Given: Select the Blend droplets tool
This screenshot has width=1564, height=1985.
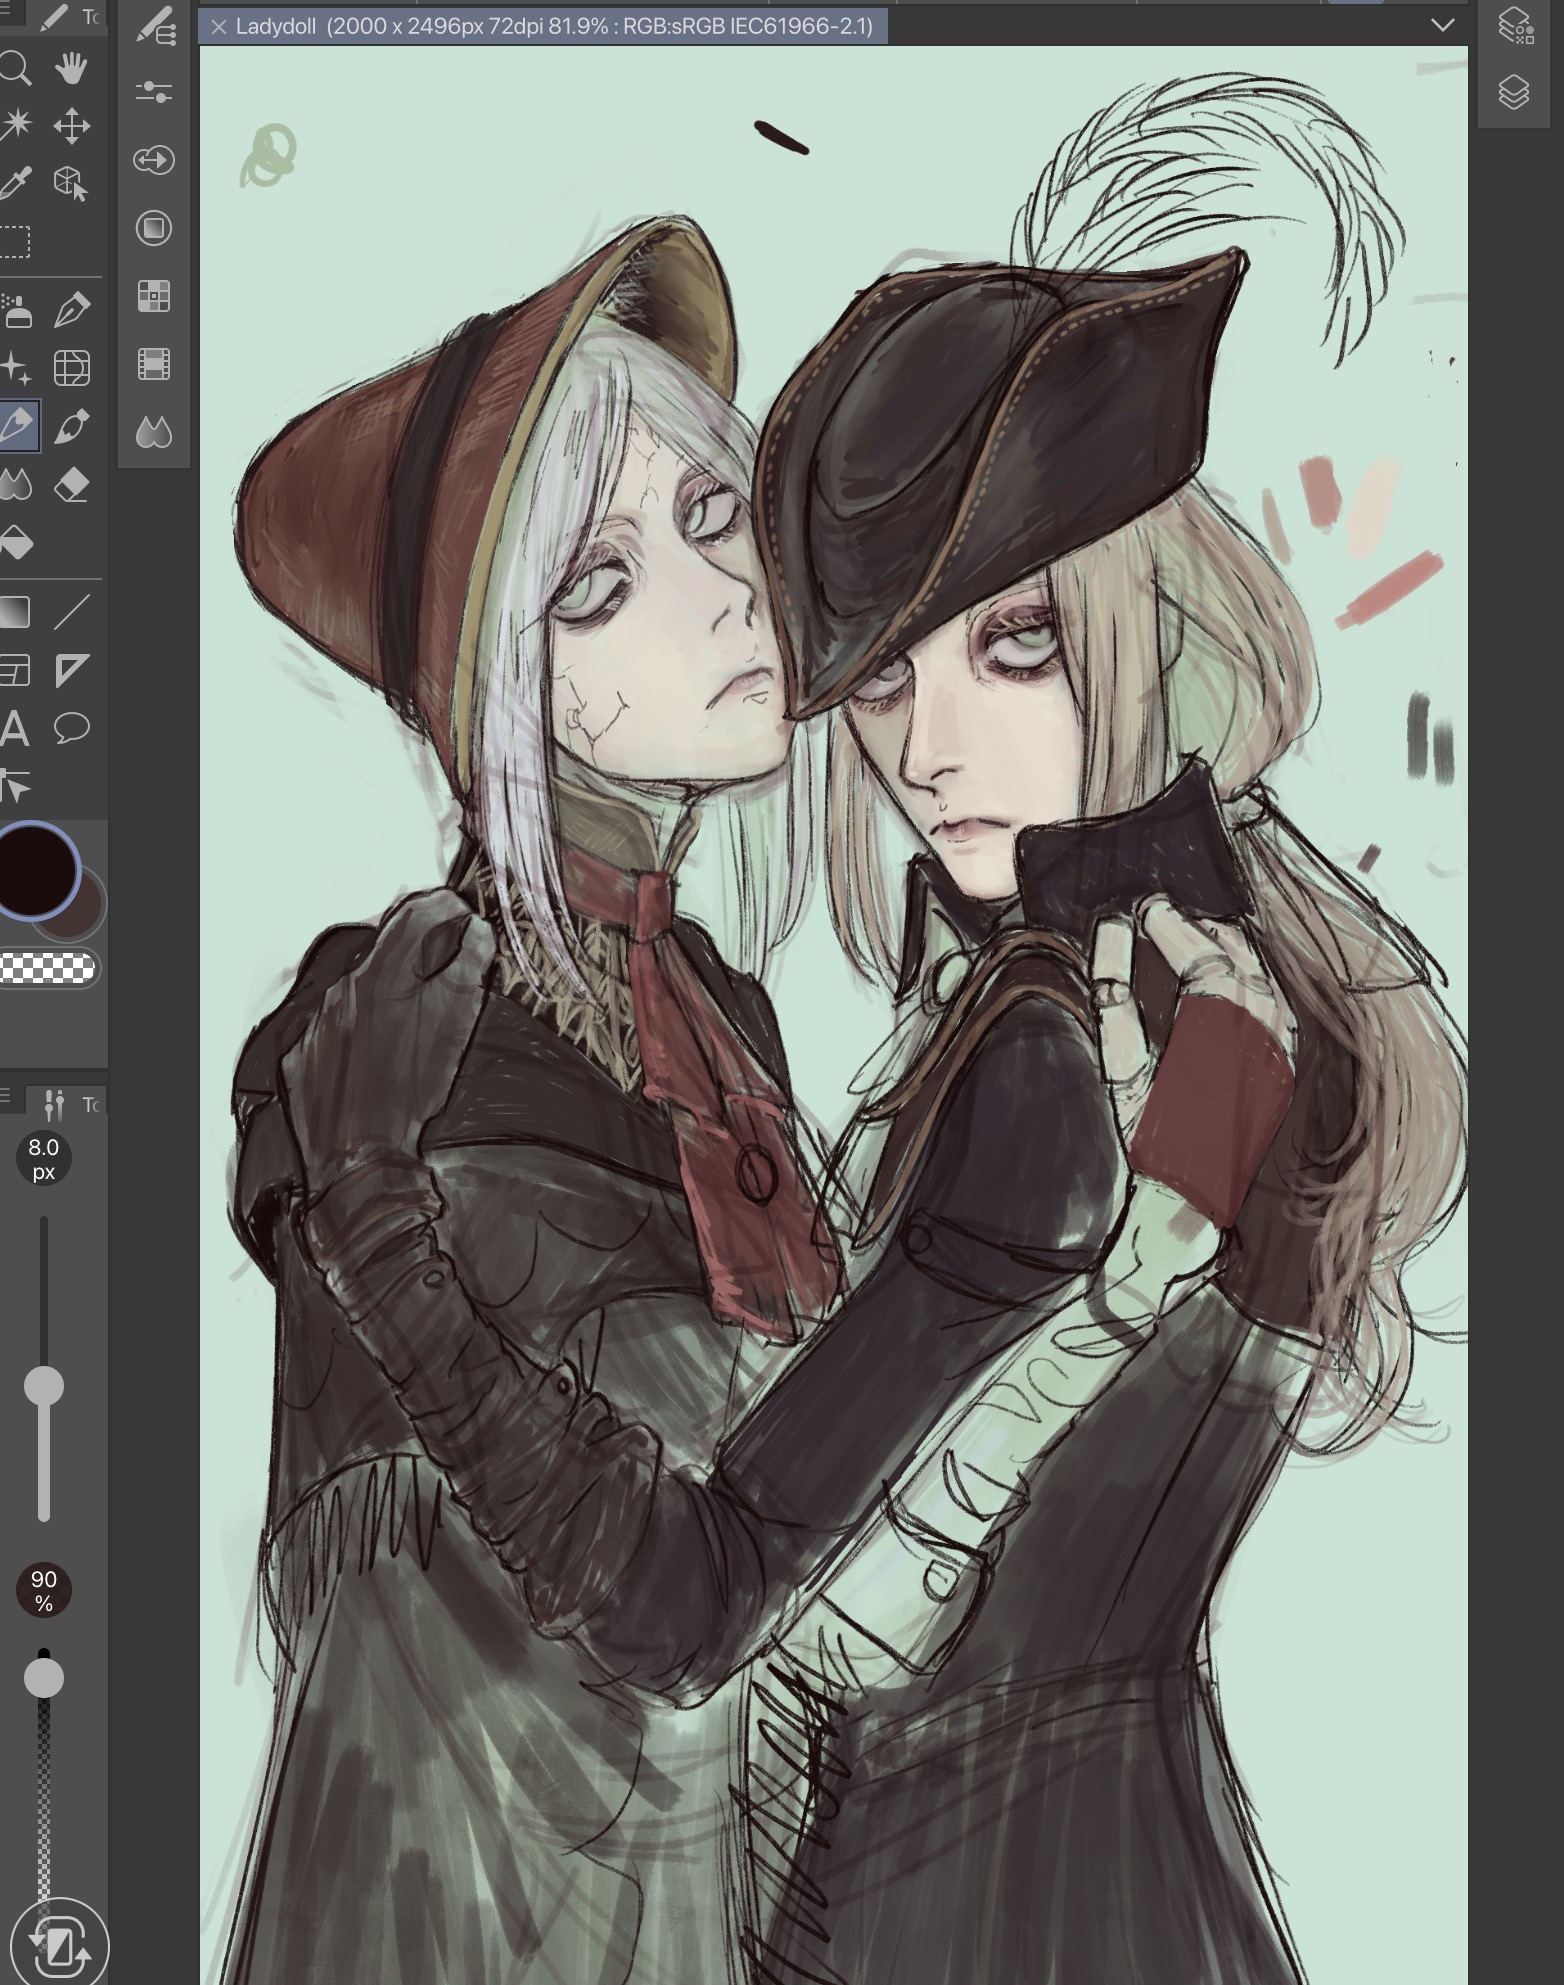Looking at the screenshot, I should [14, 486].
